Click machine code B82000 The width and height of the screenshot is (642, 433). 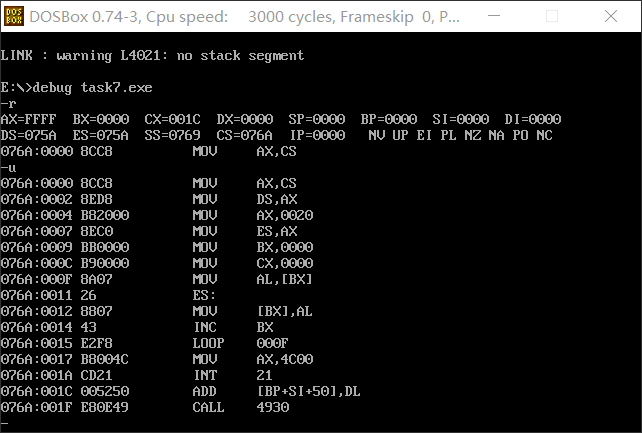click(105, 216)
